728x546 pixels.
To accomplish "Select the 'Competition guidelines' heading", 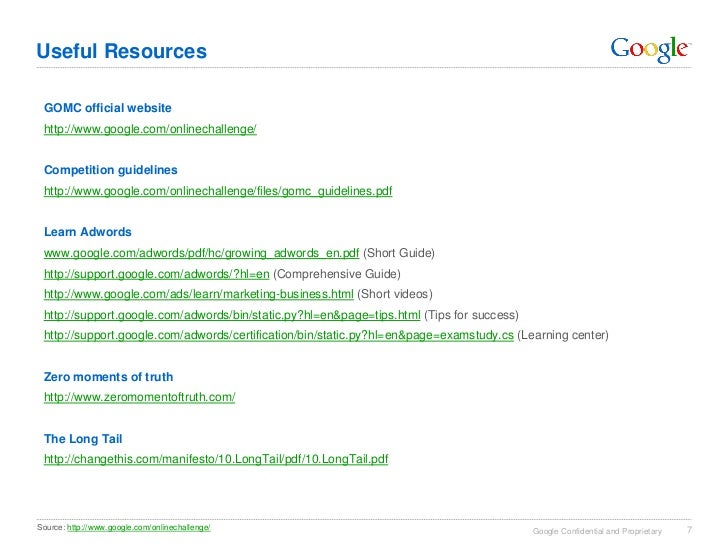I will tap(110, 170).
